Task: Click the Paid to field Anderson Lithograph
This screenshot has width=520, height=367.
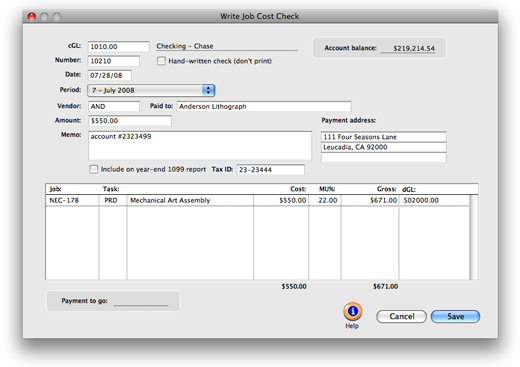Action: 264,106
